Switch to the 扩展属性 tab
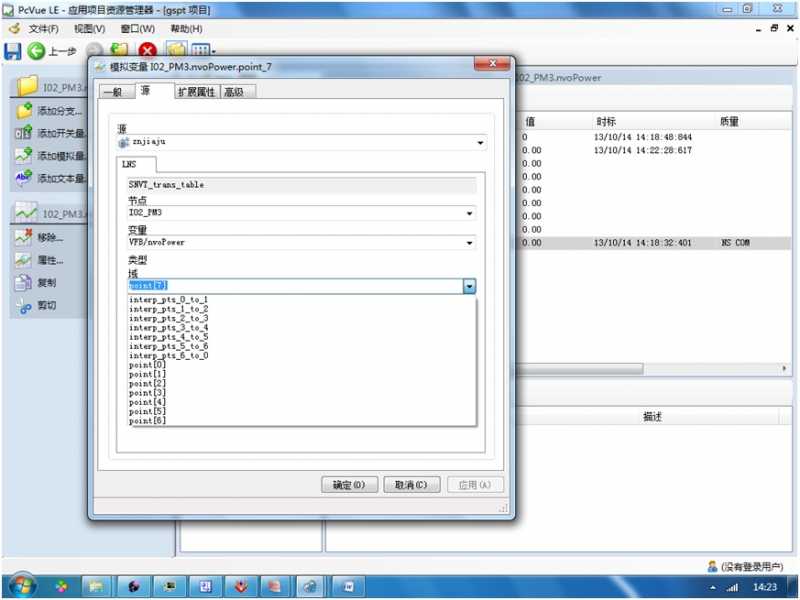The image size is (800, 600). click(196, 92)
